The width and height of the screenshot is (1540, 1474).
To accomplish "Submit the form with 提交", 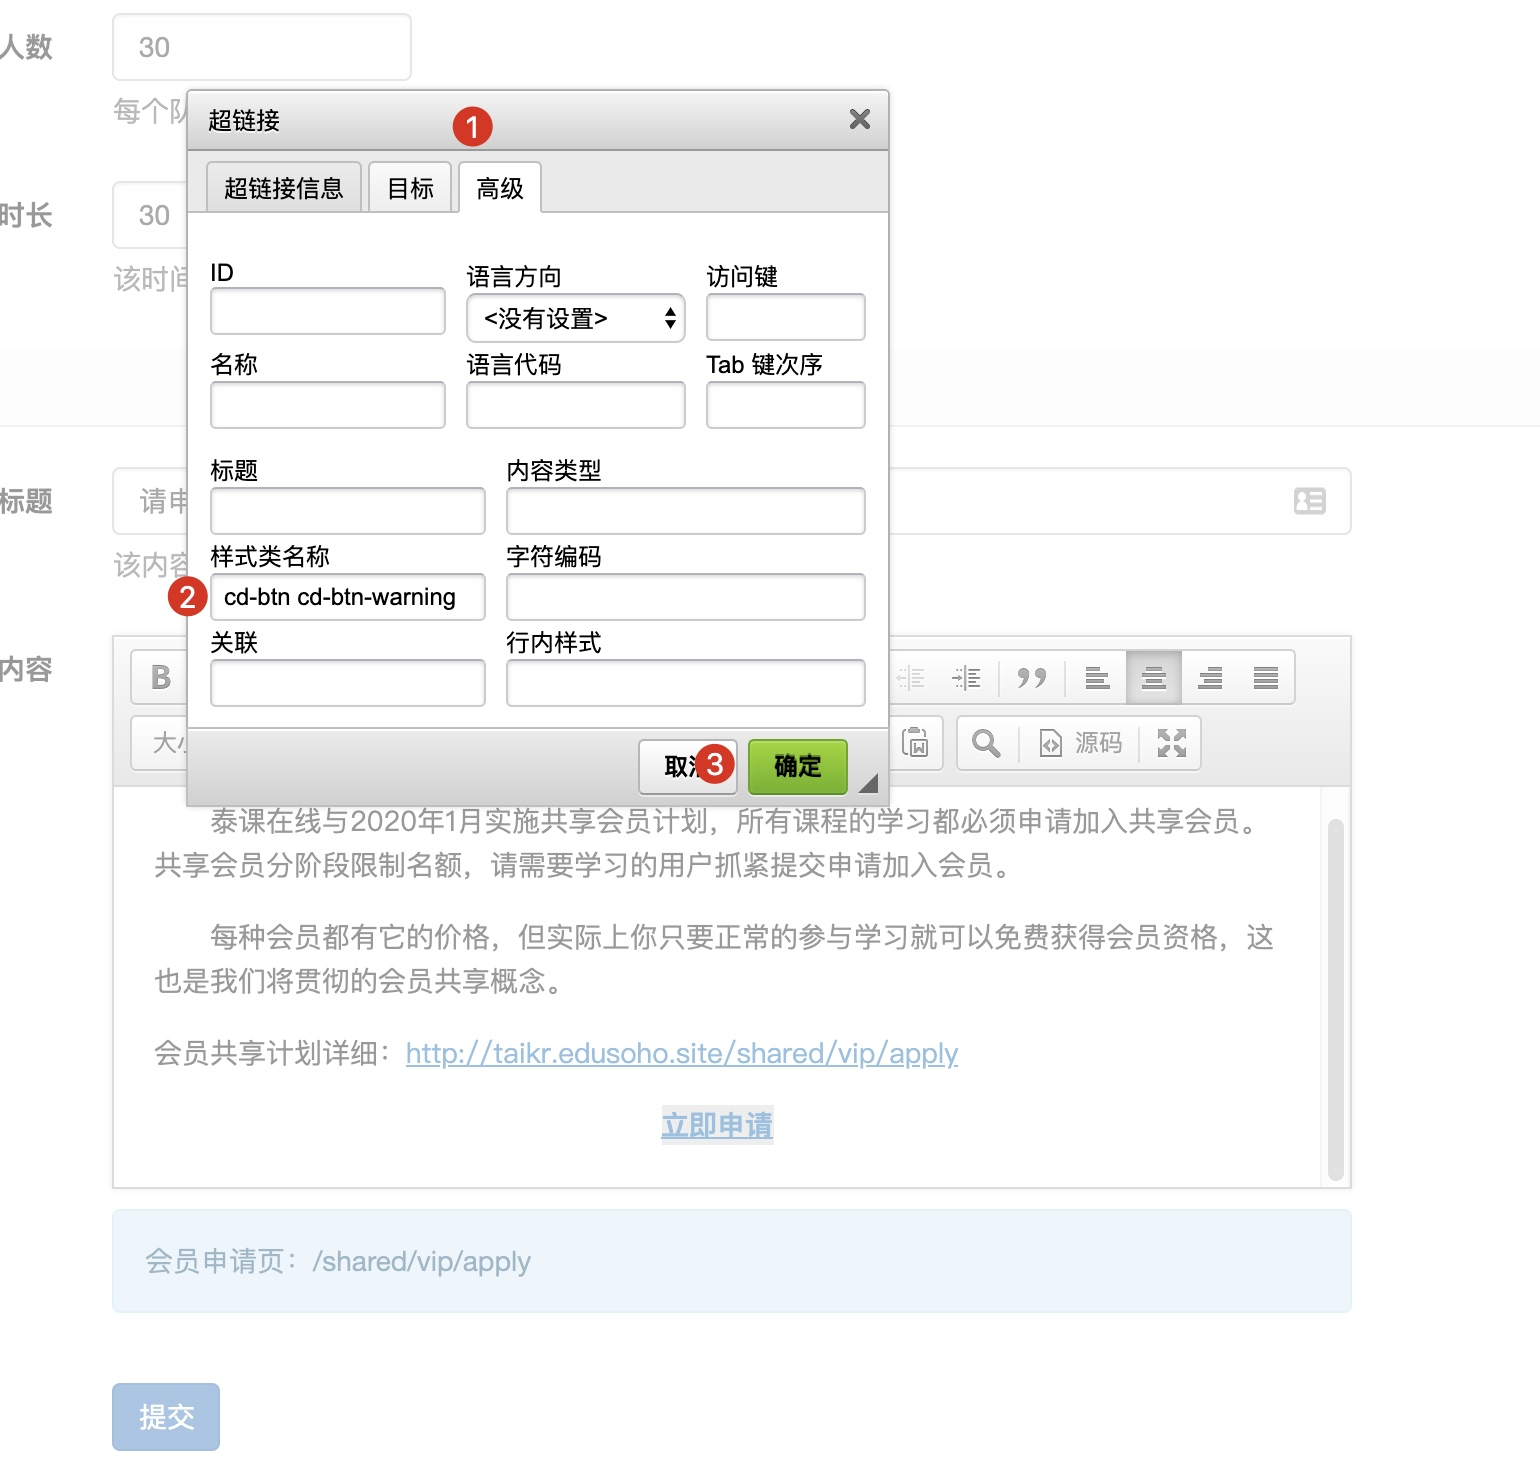I will 166,1417.
